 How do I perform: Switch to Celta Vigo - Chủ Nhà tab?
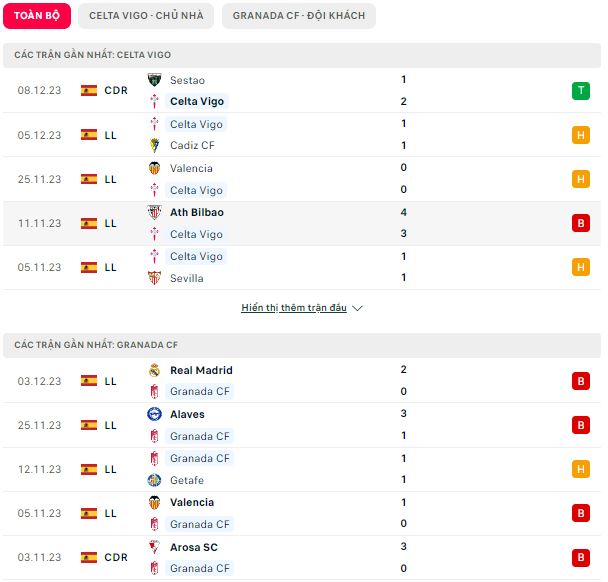point(146,16)
